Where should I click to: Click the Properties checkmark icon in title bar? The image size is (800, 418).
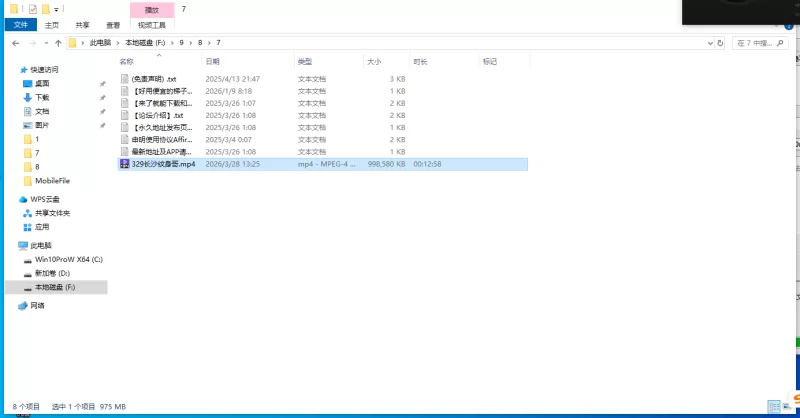pyautogui.click(x=33, y=9)
